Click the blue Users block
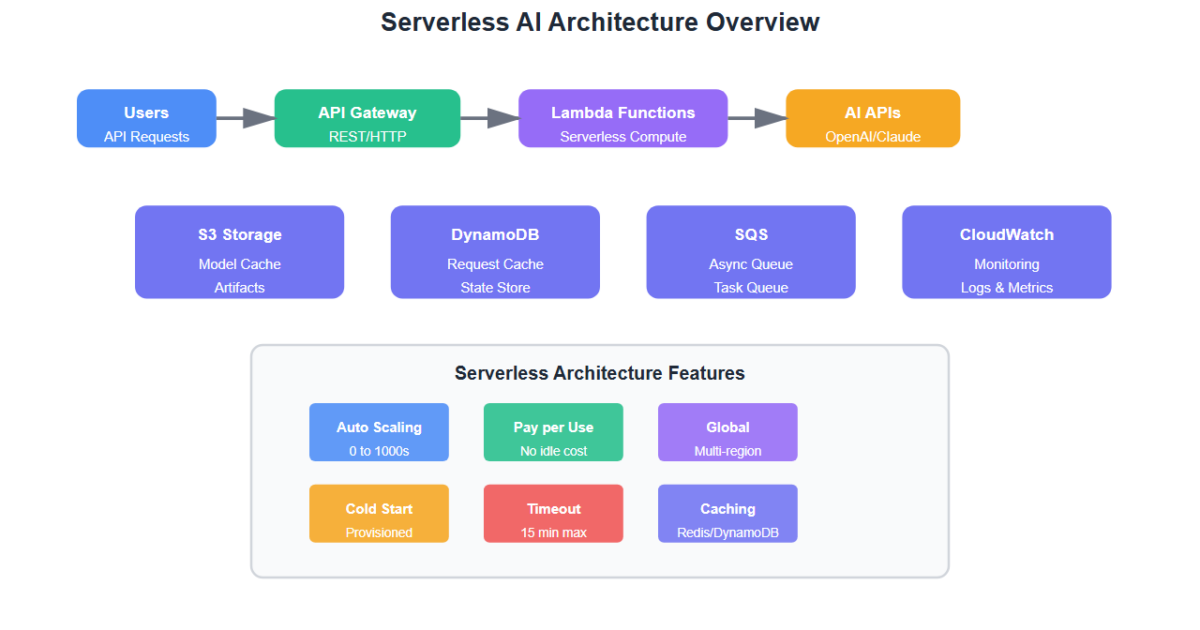Screen dimensions: 1200x630 (146, 119)
